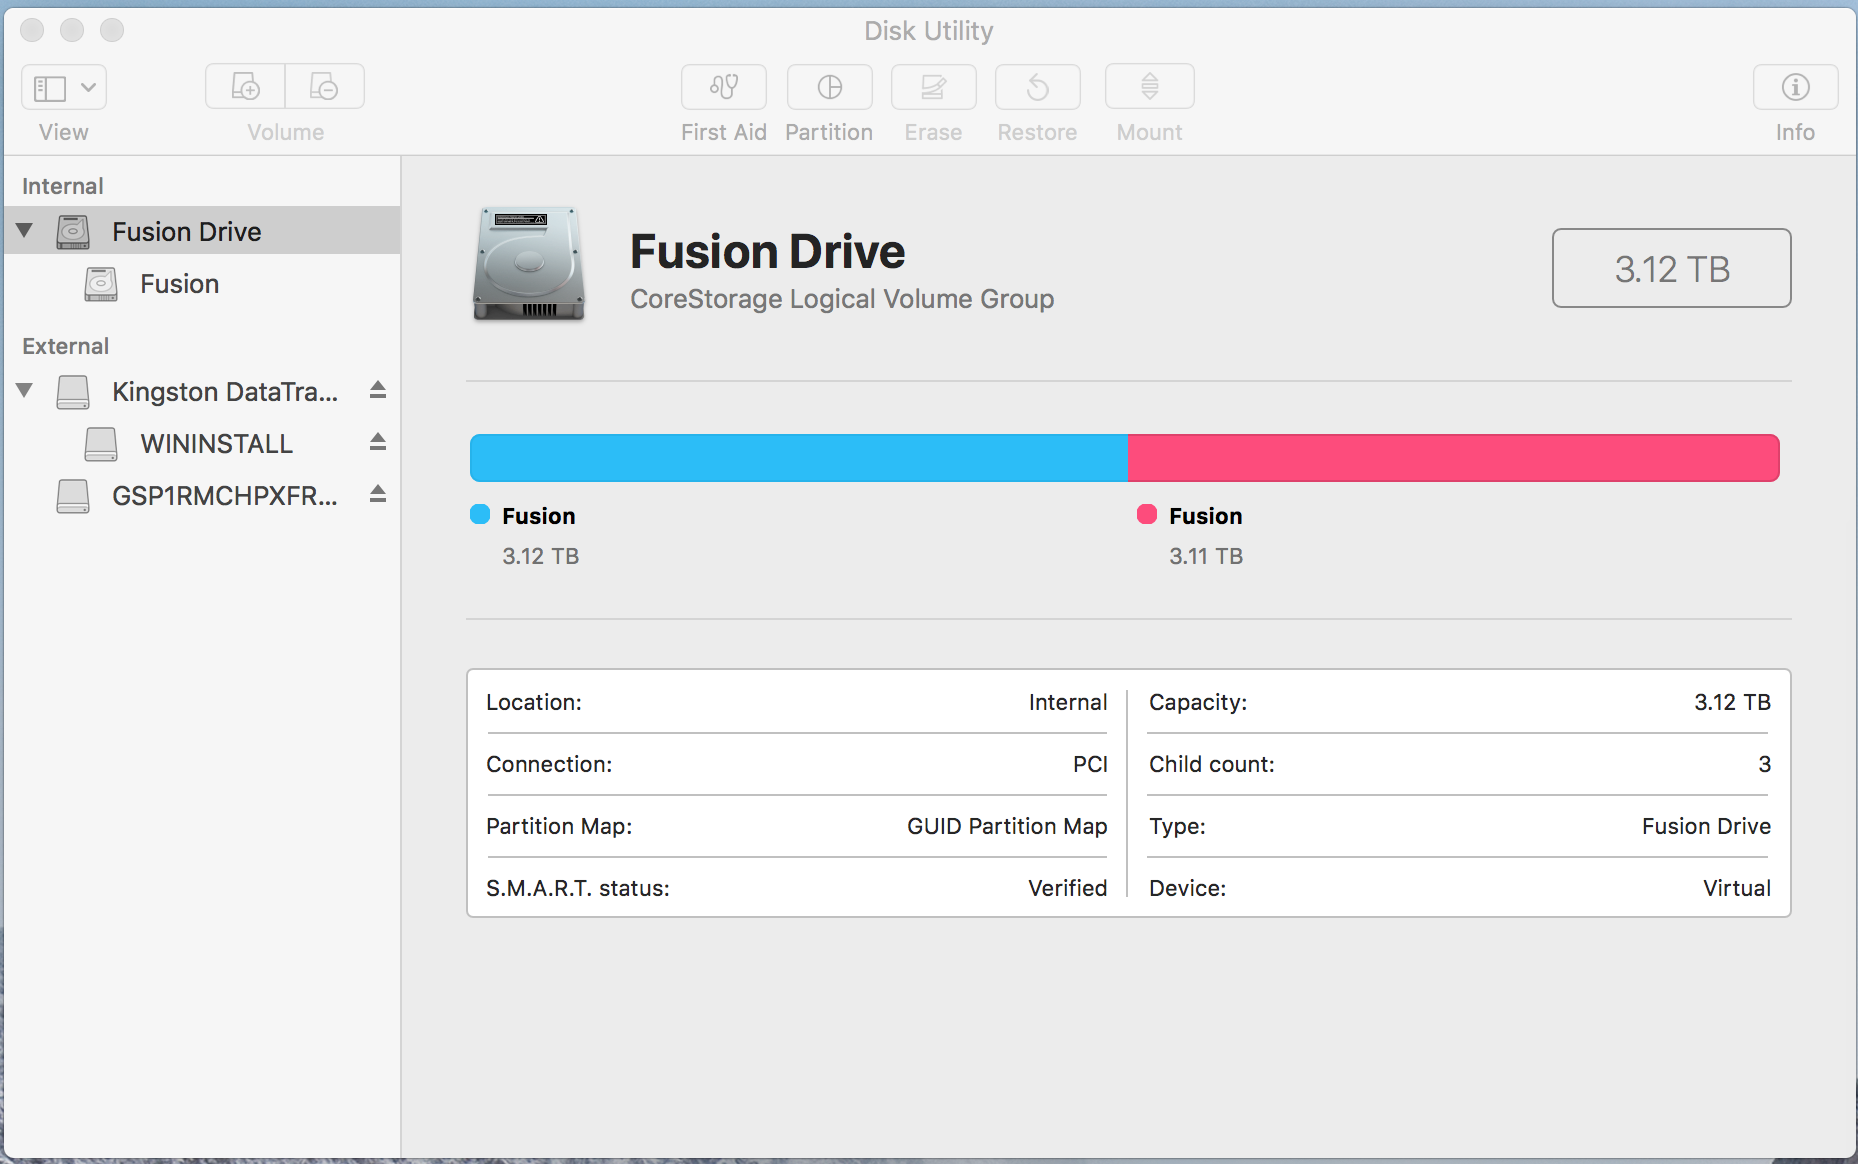The image size is (1858, 1164).
Task: Click the 3.12 TB capacity box
Action: click(x=1672, y=268)
